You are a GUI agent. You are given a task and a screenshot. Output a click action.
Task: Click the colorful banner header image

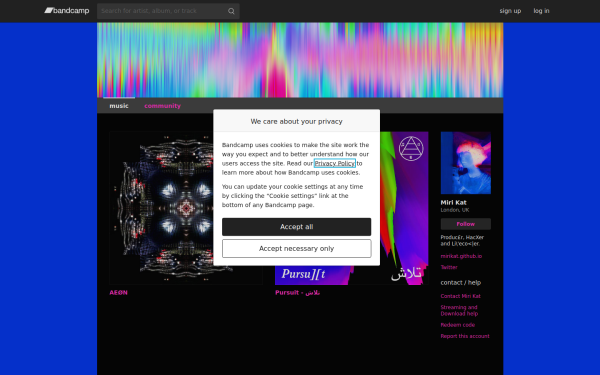pos(300,60)
